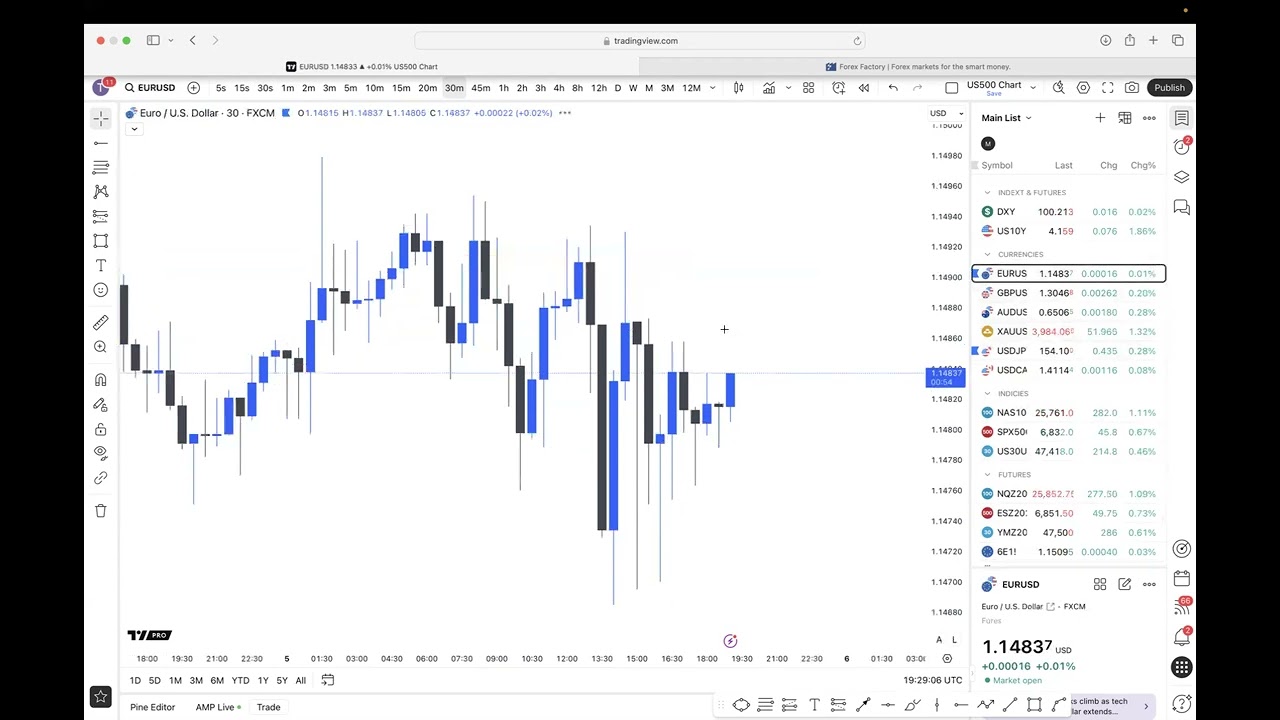
Task: Toggle stay in drawing mode
Action: [101, 405]
